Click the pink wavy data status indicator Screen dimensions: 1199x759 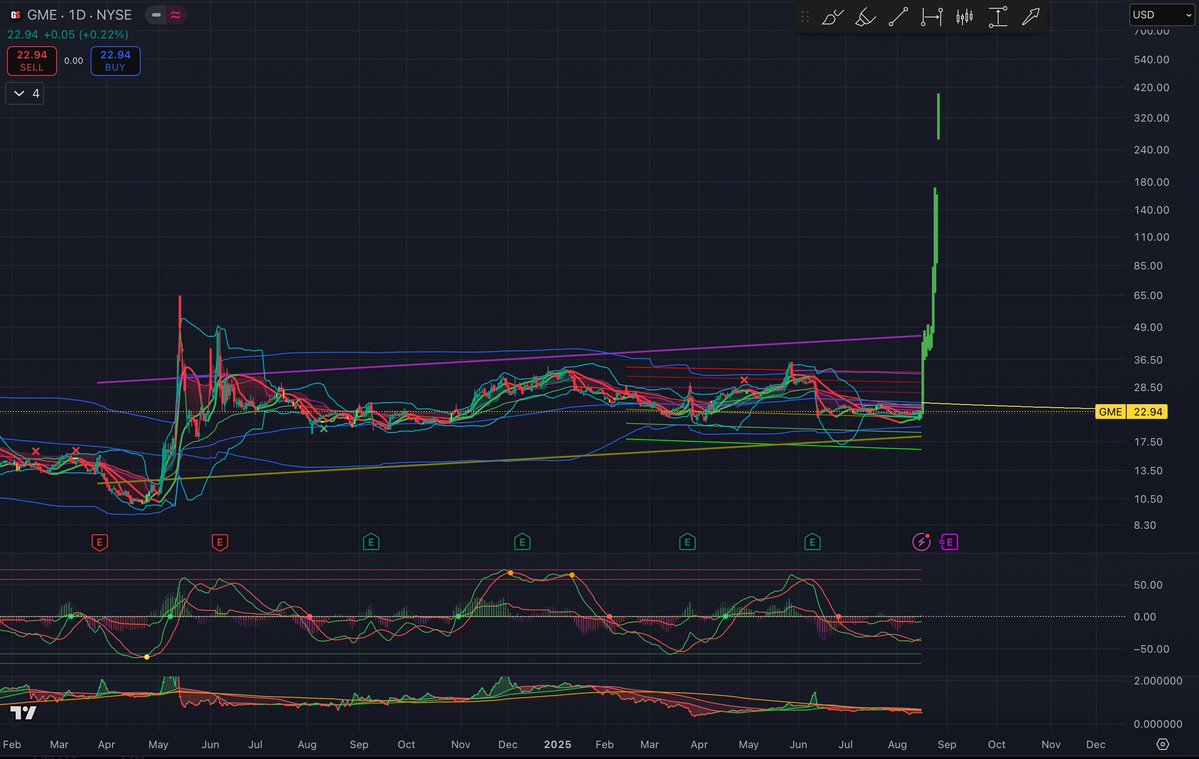[x=176, y=15]
